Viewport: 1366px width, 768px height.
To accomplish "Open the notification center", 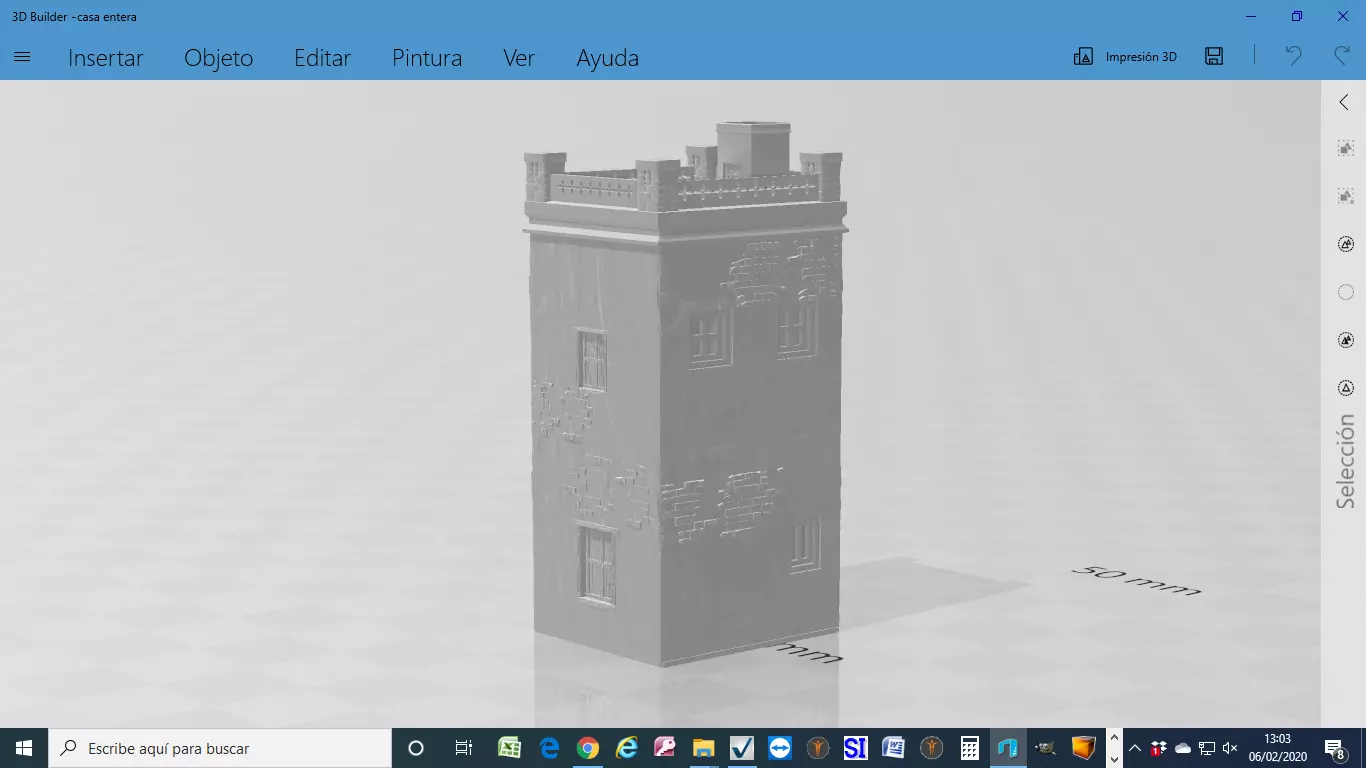I will point(1335,748).
